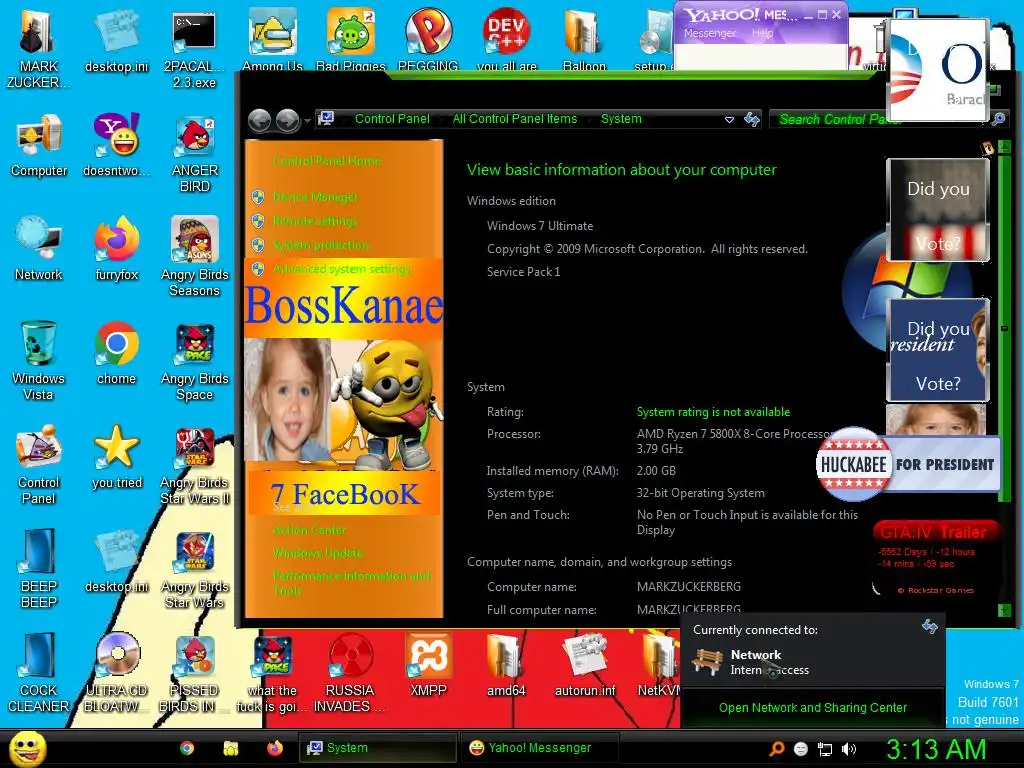Go forward in Control Panel window
This screenshot has width=1024, height=768.
[x=287, y=120]
